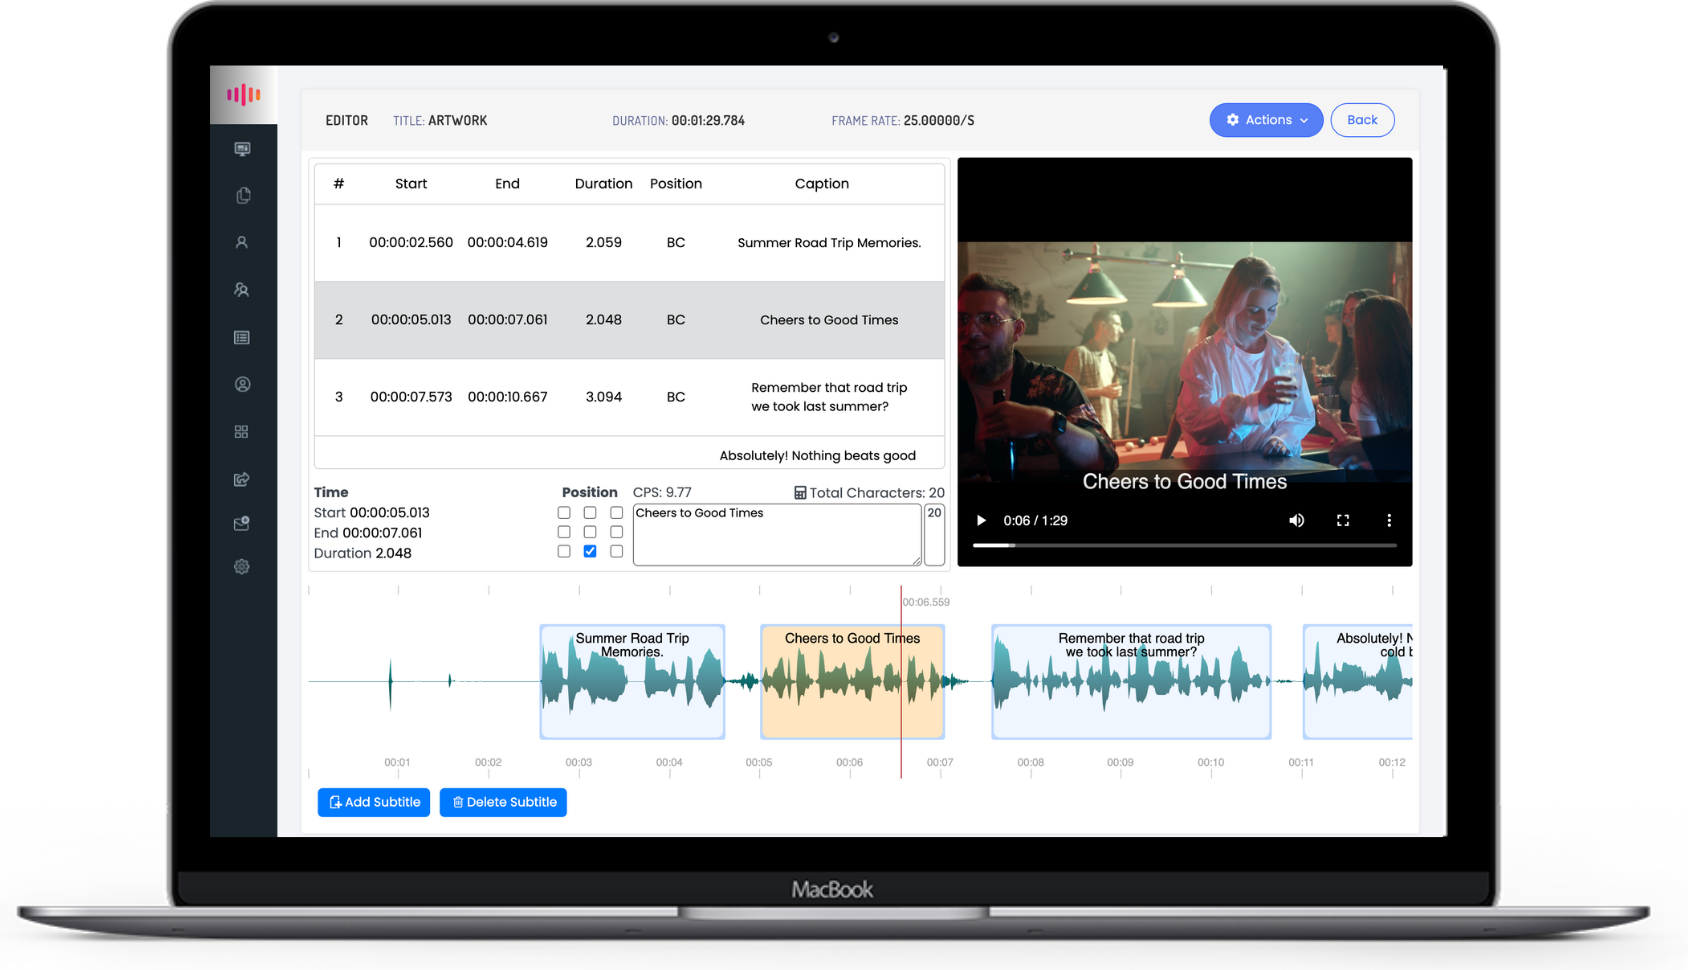Click the mail notification icon in sidebar
1688x970 pixels.
[x=242, y=524]
